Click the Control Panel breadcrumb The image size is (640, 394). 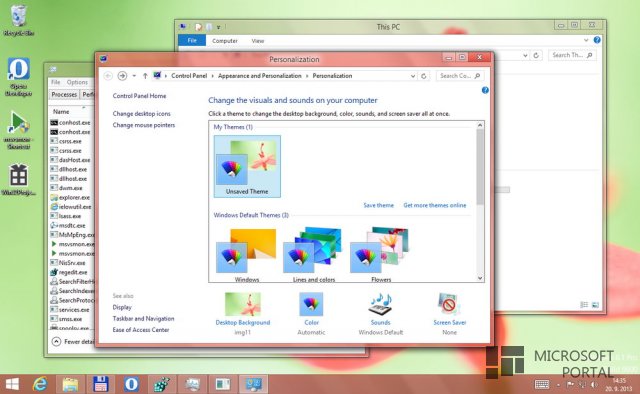pyautogui.click(x=189, y=76)
